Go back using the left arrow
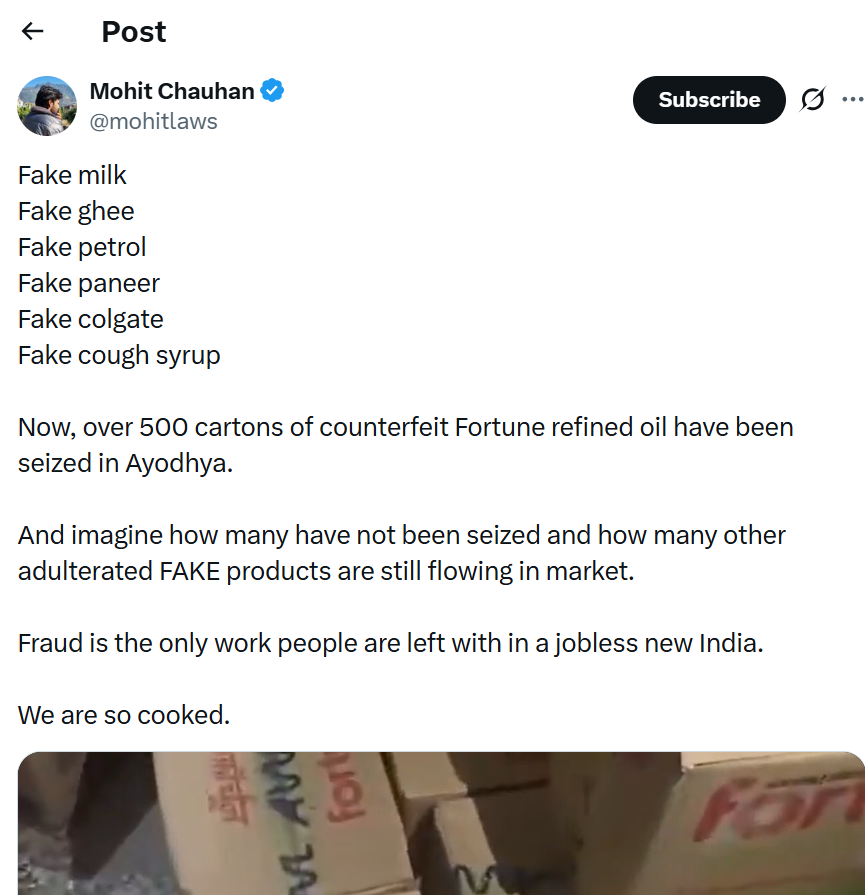Viewport: 865px width, 895px height. click(33, 31)
